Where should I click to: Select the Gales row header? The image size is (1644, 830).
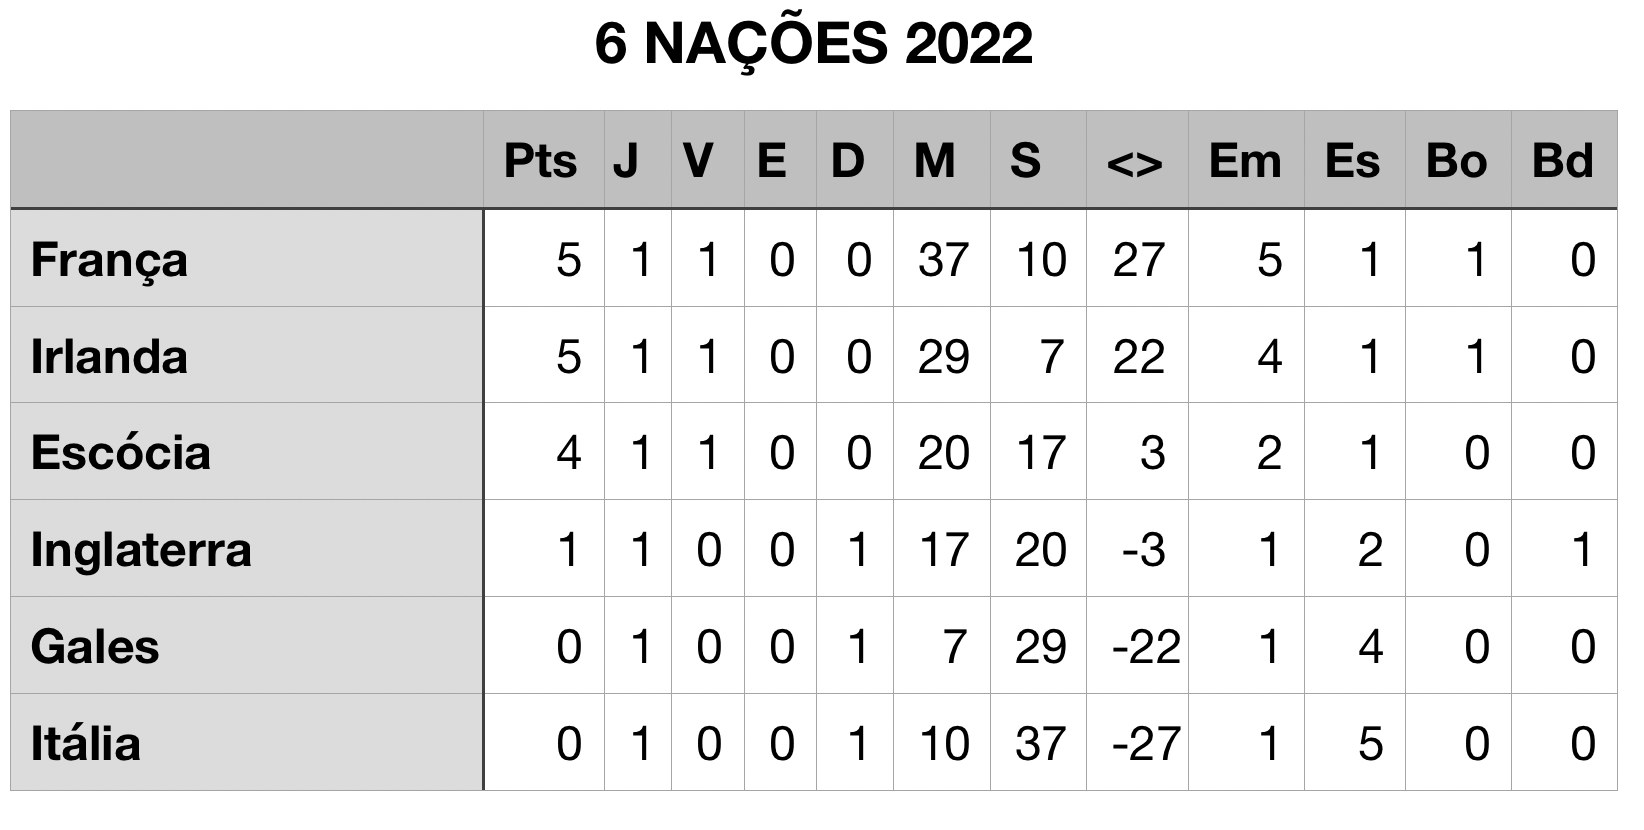247,646
